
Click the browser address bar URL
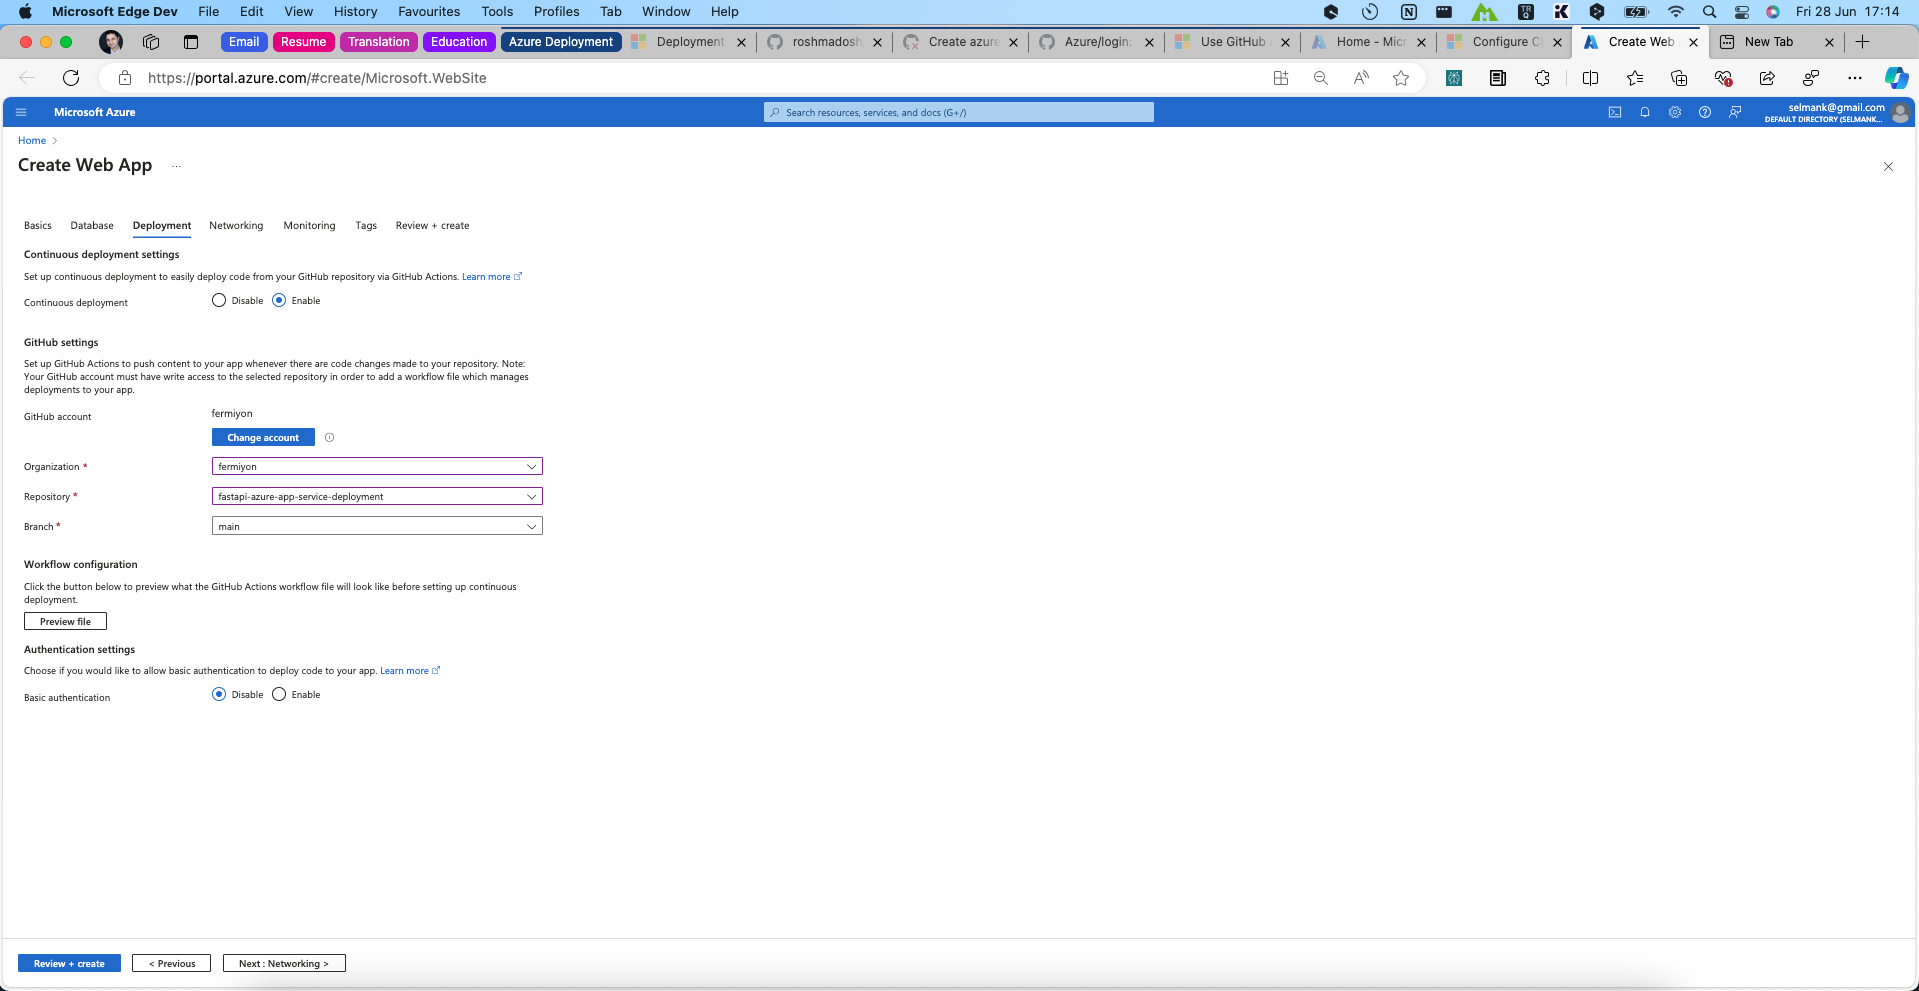click(317, 78)
